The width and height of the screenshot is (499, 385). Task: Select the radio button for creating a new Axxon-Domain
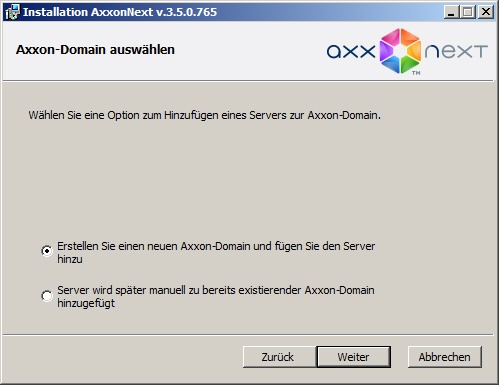[47, 251]
